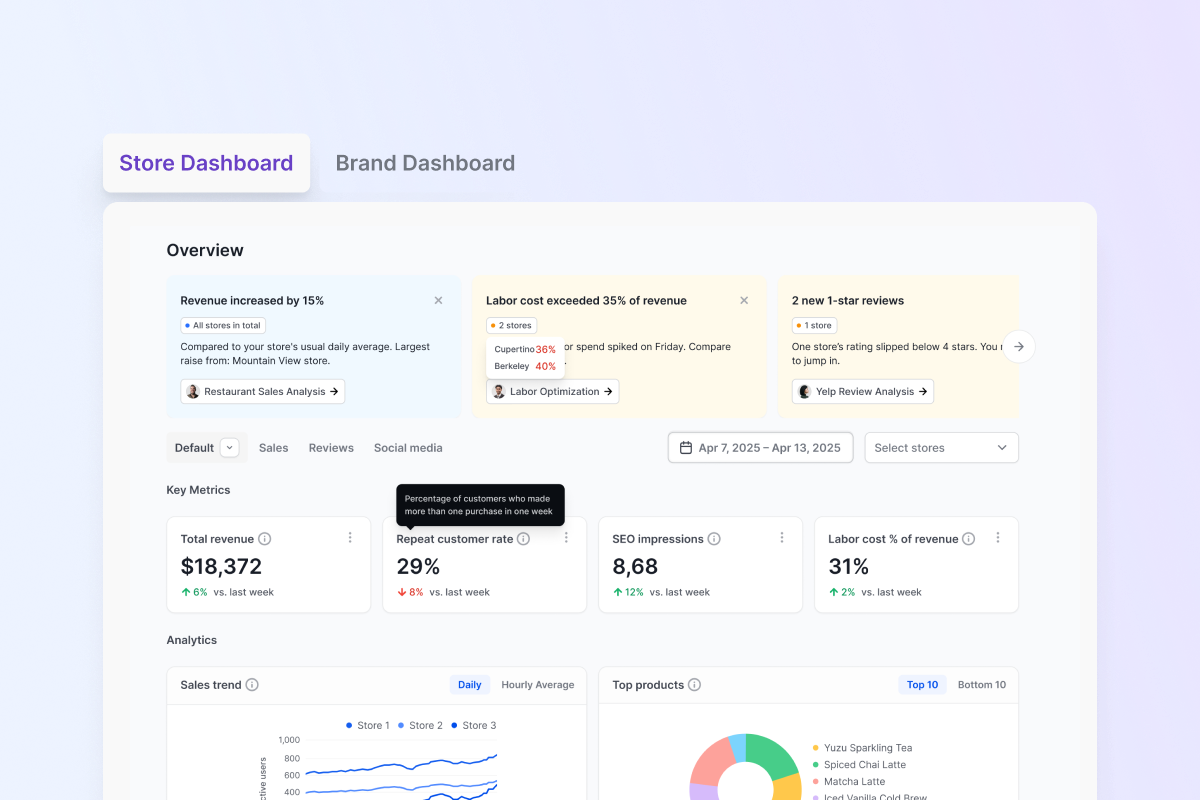Toggle Store 1 legend item
This screenshot has width=1200, height=800.
368,726
